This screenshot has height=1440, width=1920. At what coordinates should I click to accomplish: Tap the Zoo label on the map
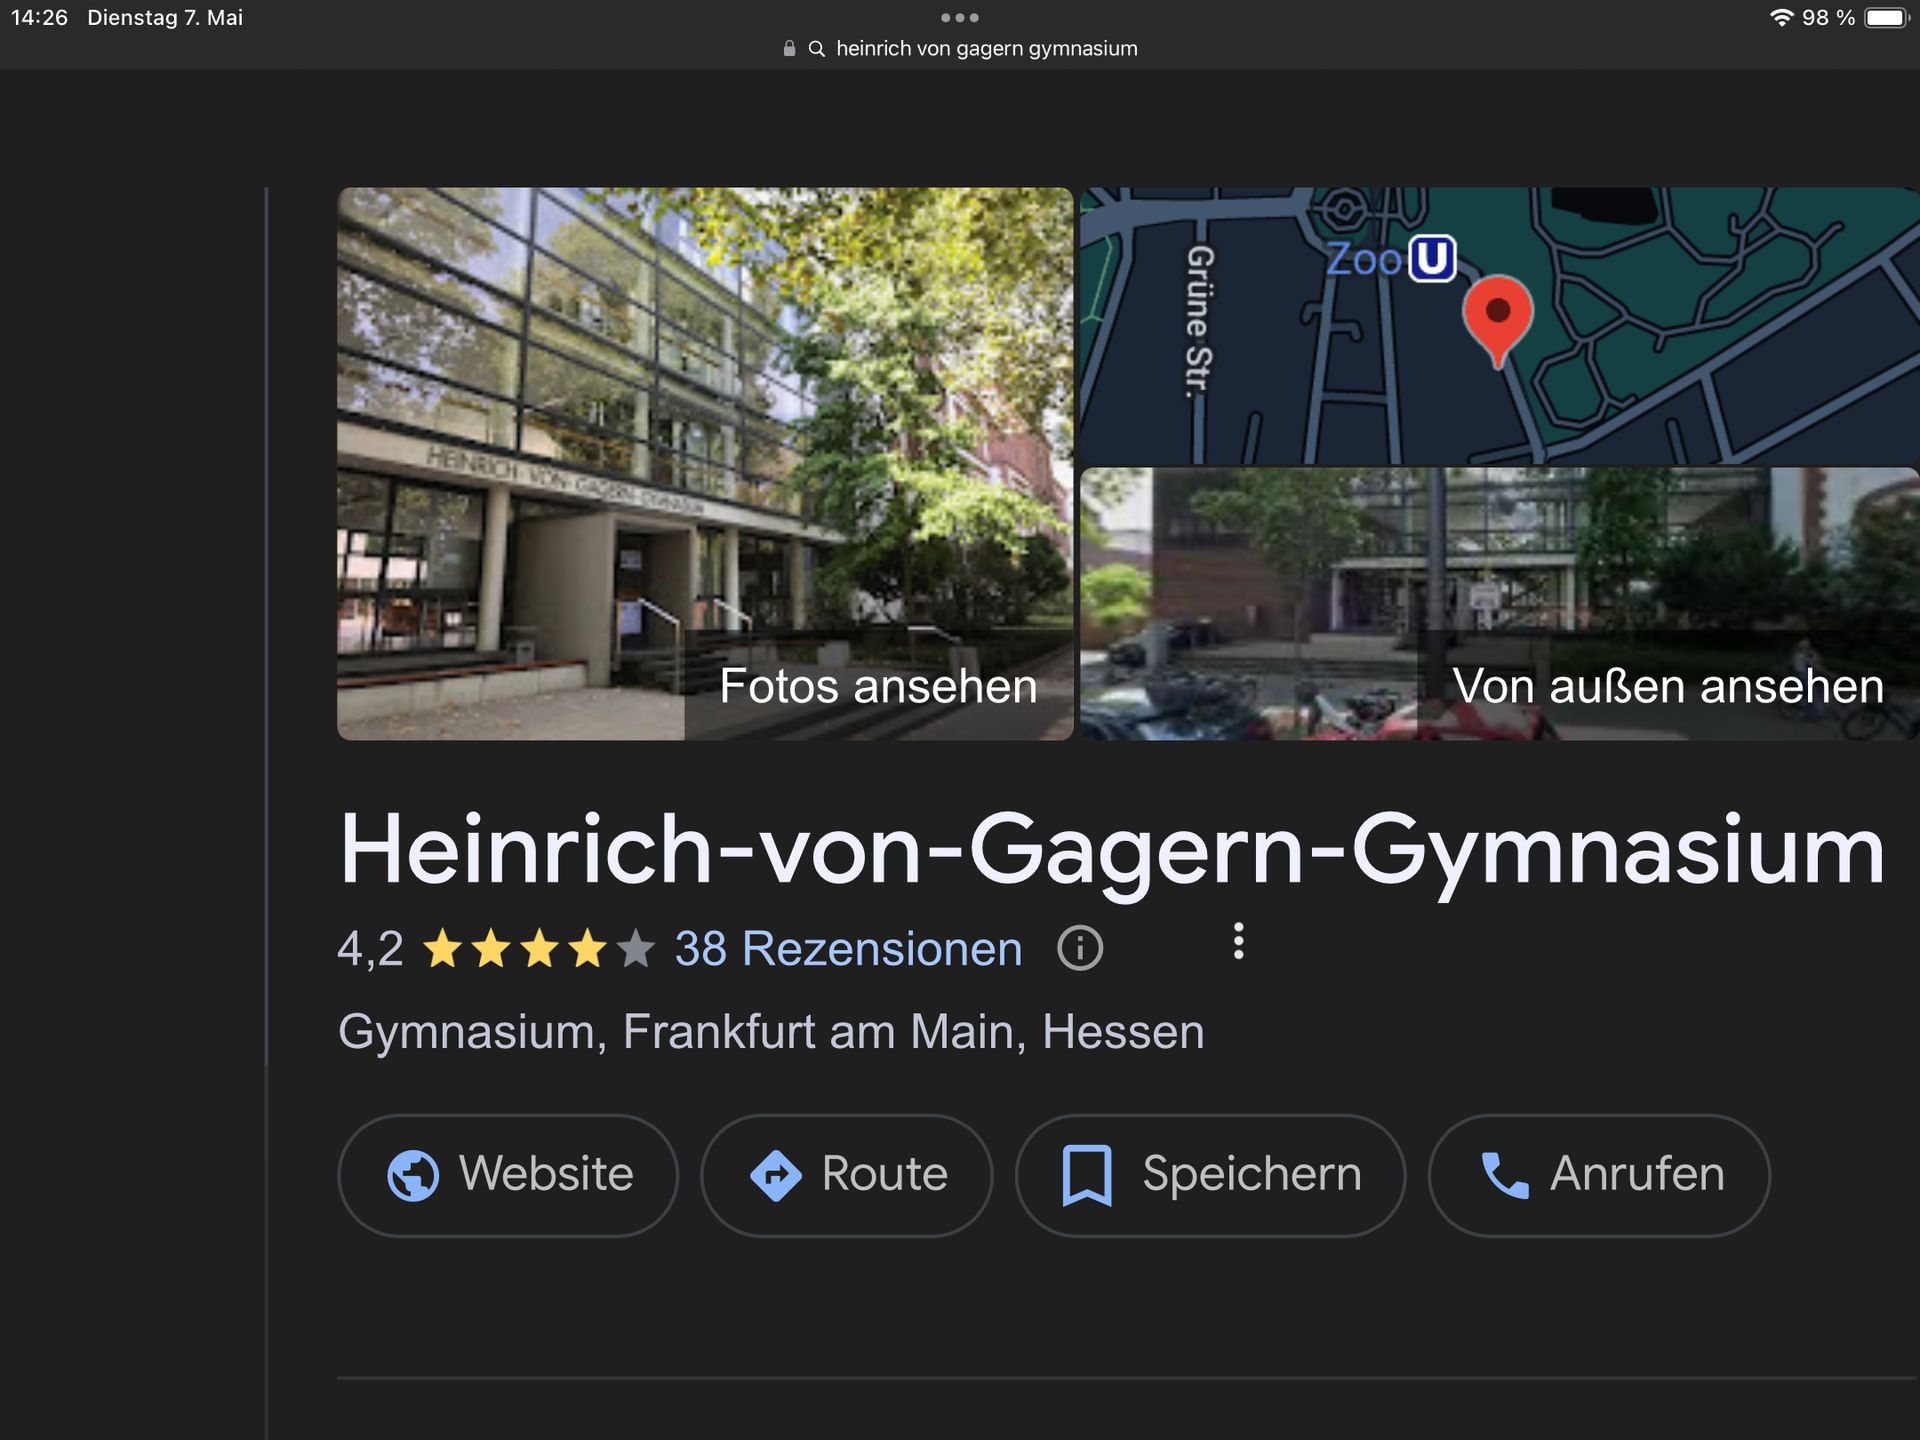(1364, 259)
